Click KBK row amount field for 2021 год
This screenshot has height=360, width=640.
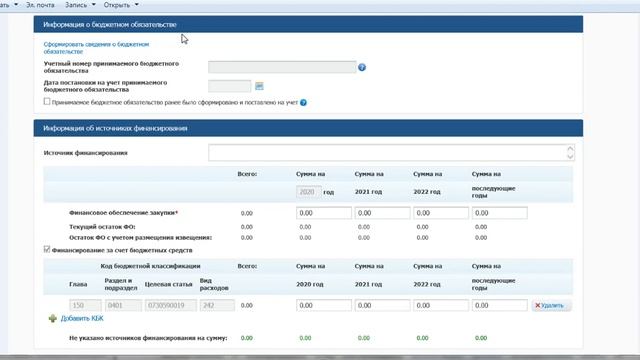point(382,305)
